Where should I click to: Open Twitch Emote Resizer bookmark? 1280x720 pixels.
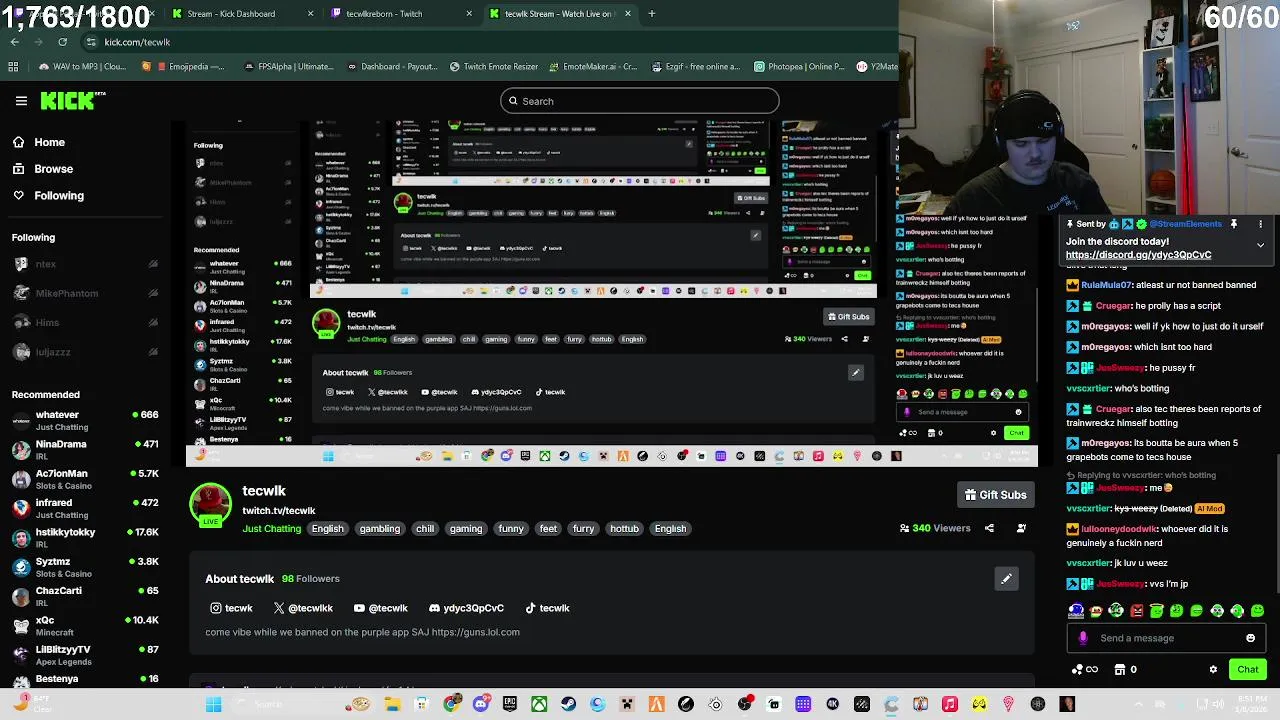click(494, 67)
